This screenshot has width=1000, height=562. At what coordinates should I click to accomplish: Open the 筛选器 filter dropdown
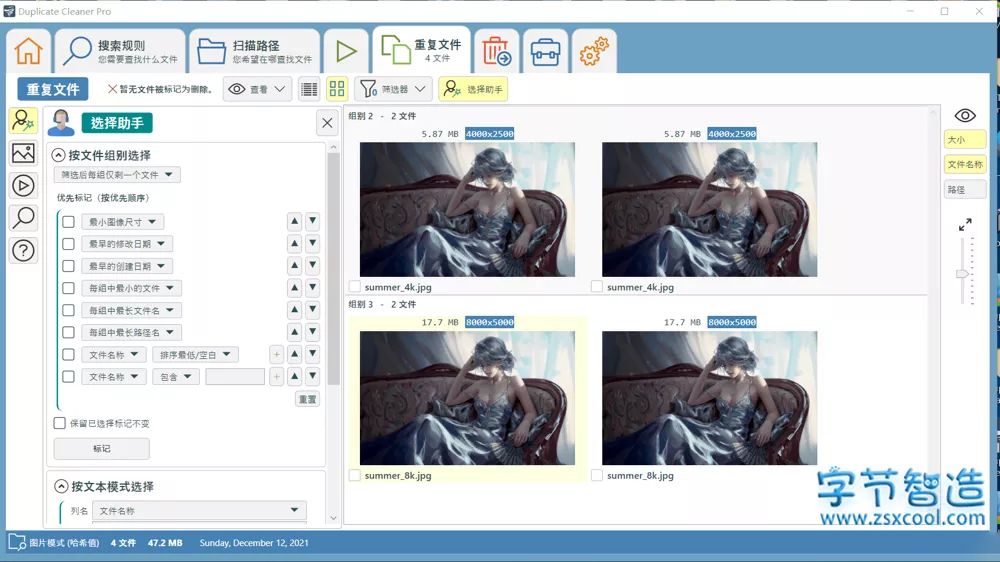[x=393, y=89]
